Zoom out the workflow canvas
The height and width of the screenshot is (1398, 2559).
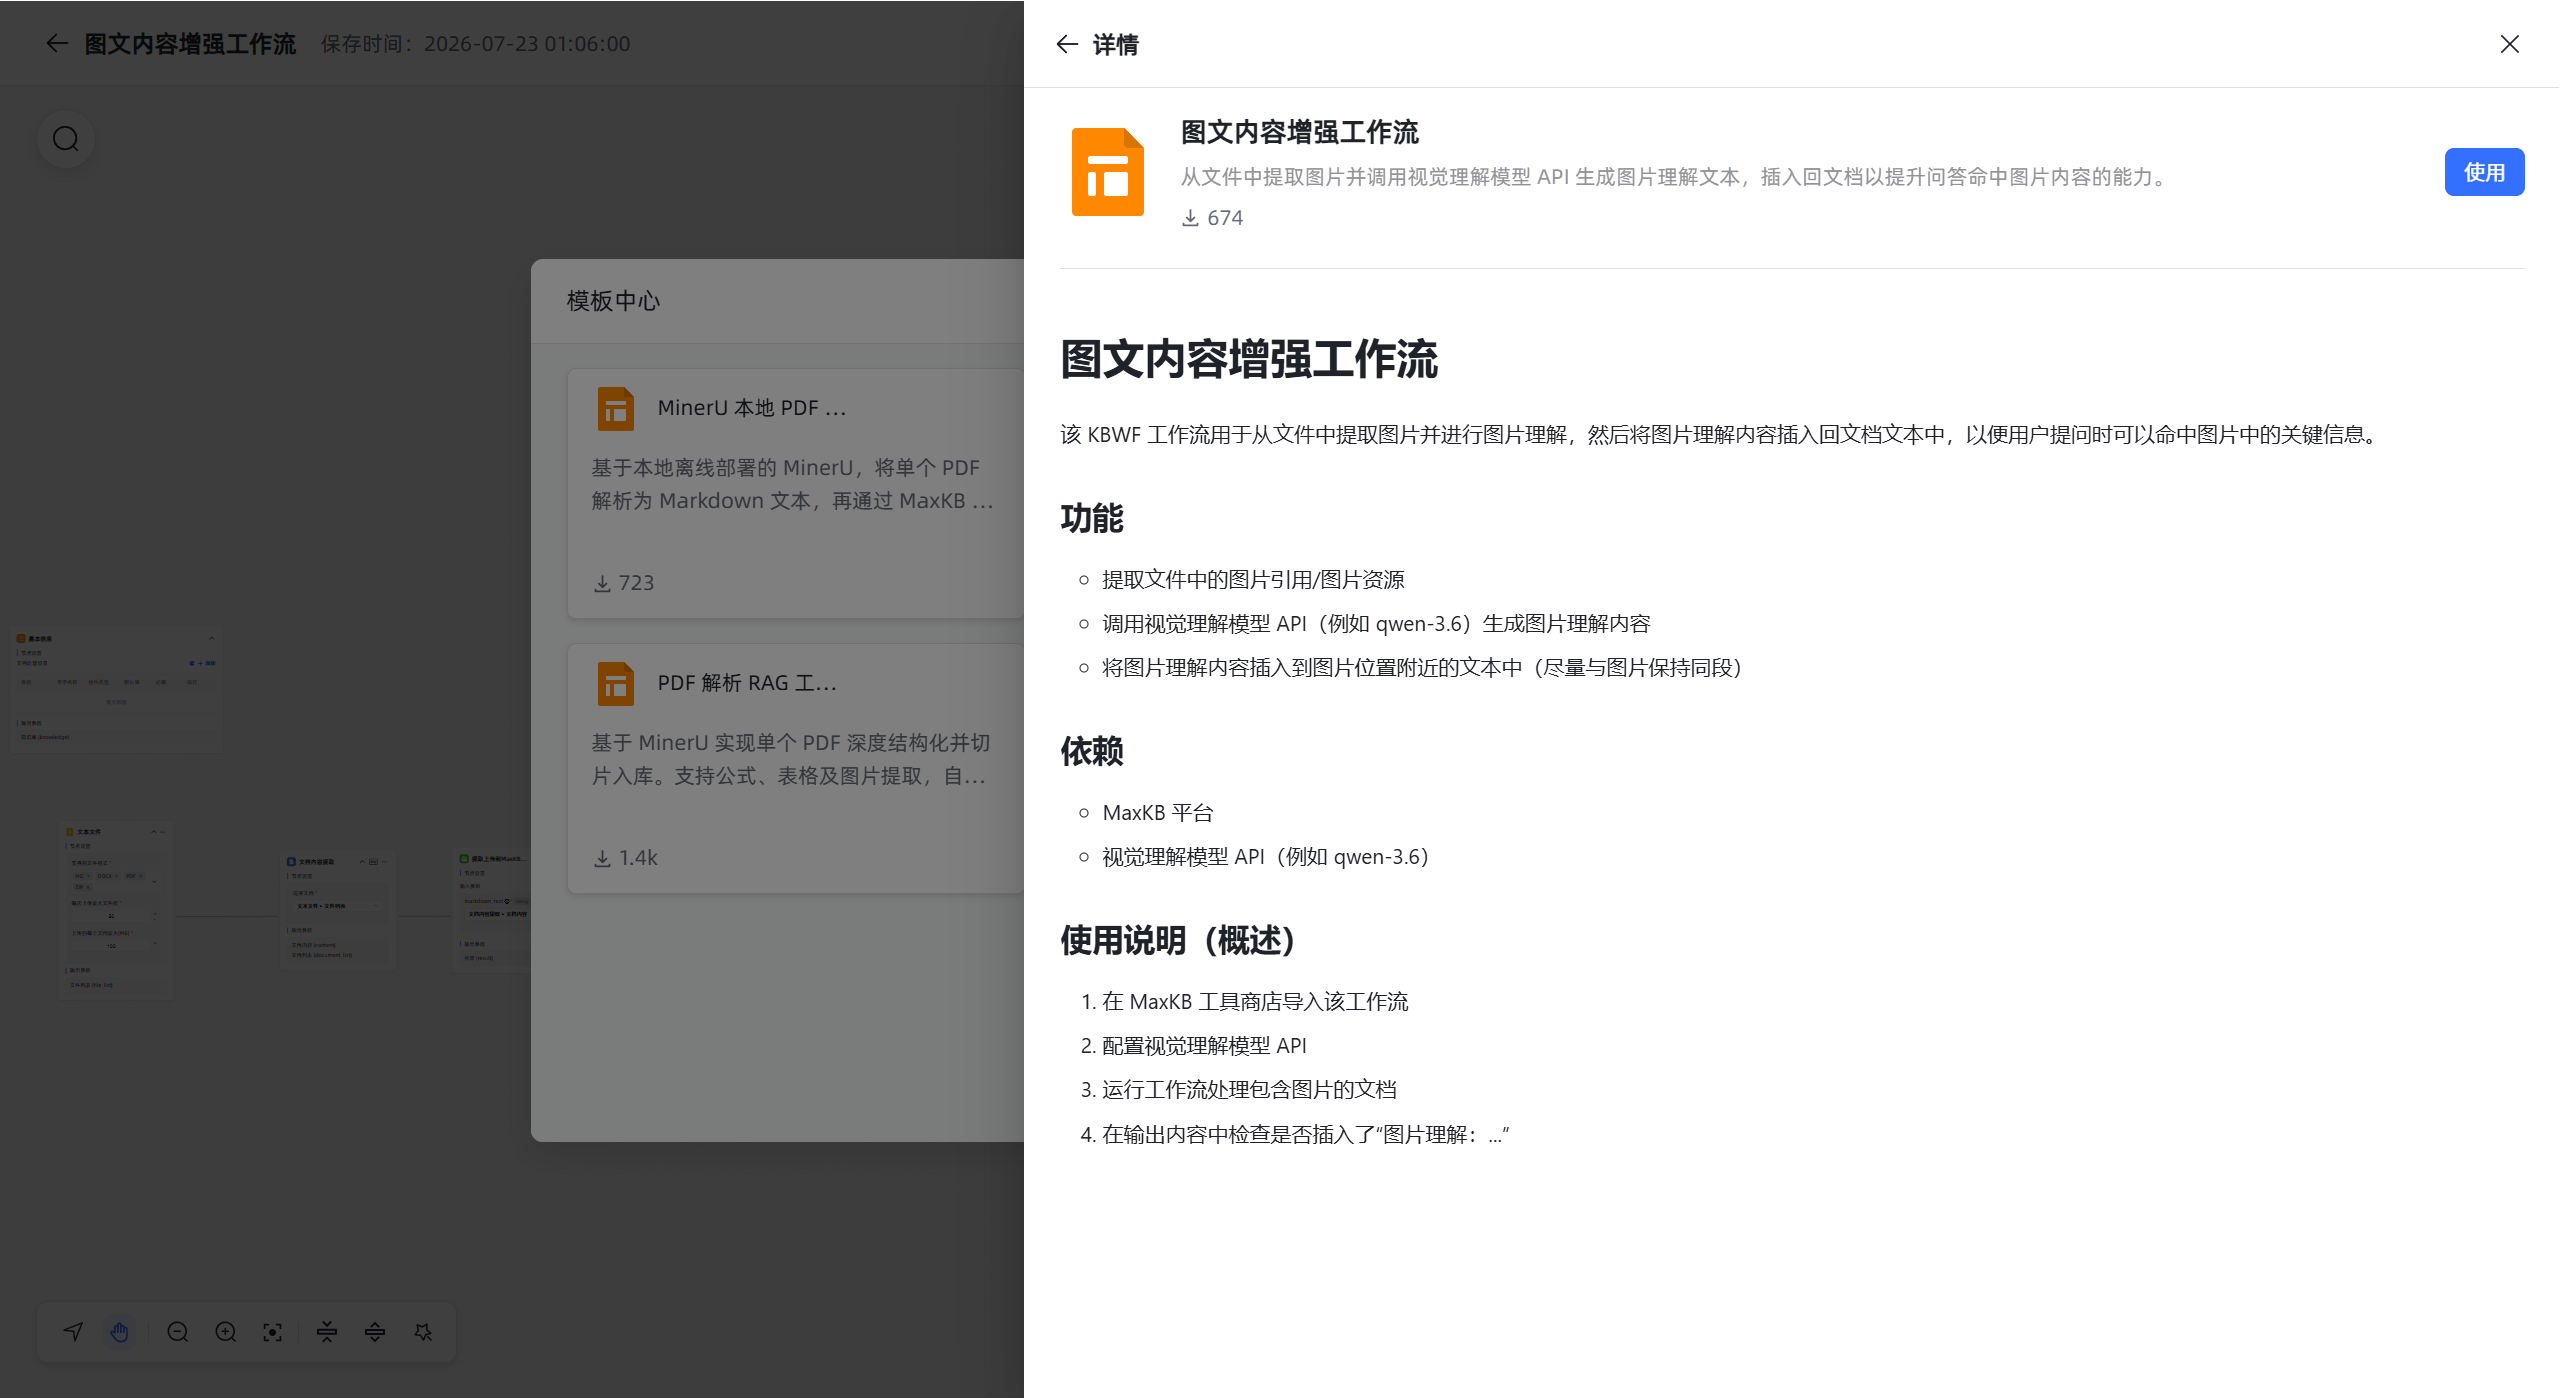pyautogui.click(x=178, y=1332)
